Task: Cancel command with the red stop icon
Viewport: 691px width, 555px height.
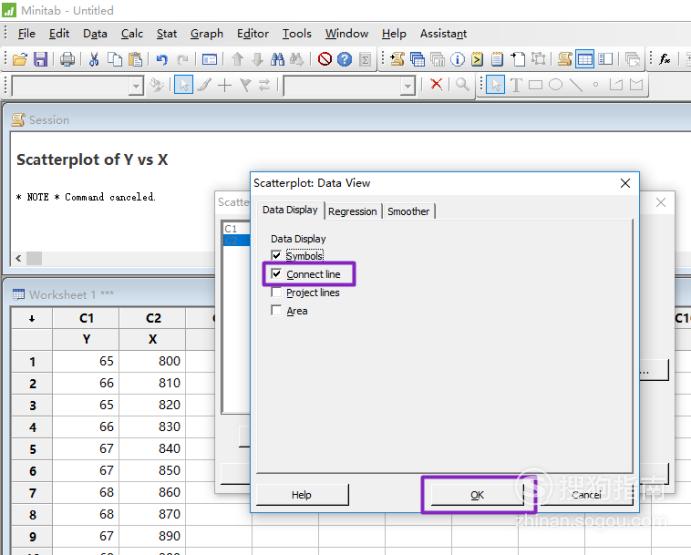Action: (325, 59)
